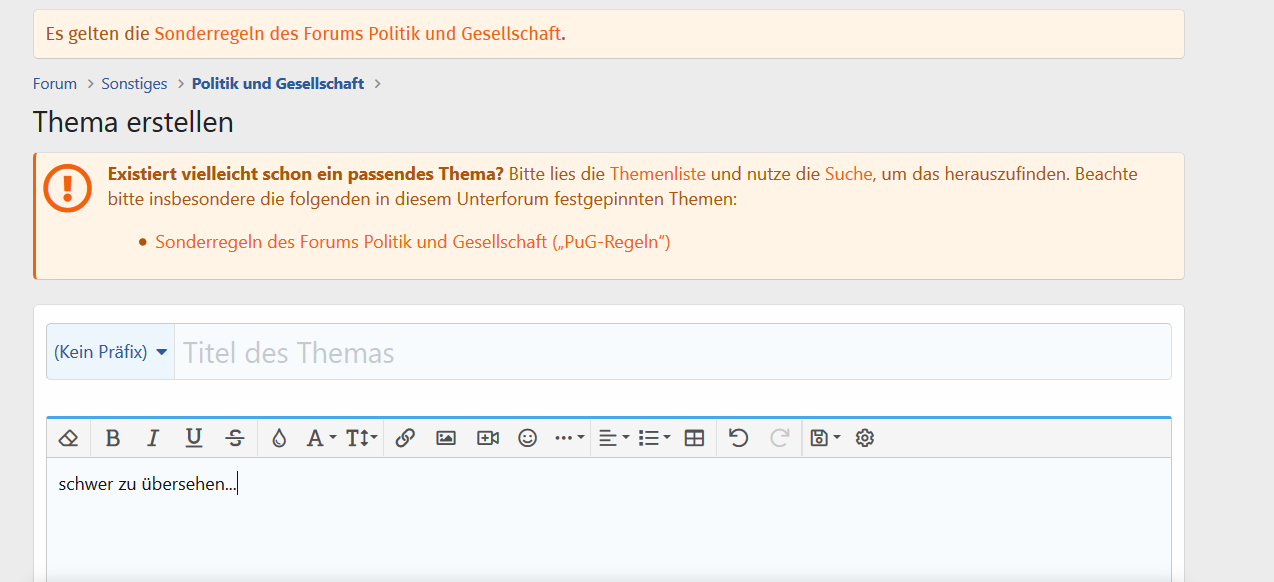Open Sonderregeln link in top banner

357,33
